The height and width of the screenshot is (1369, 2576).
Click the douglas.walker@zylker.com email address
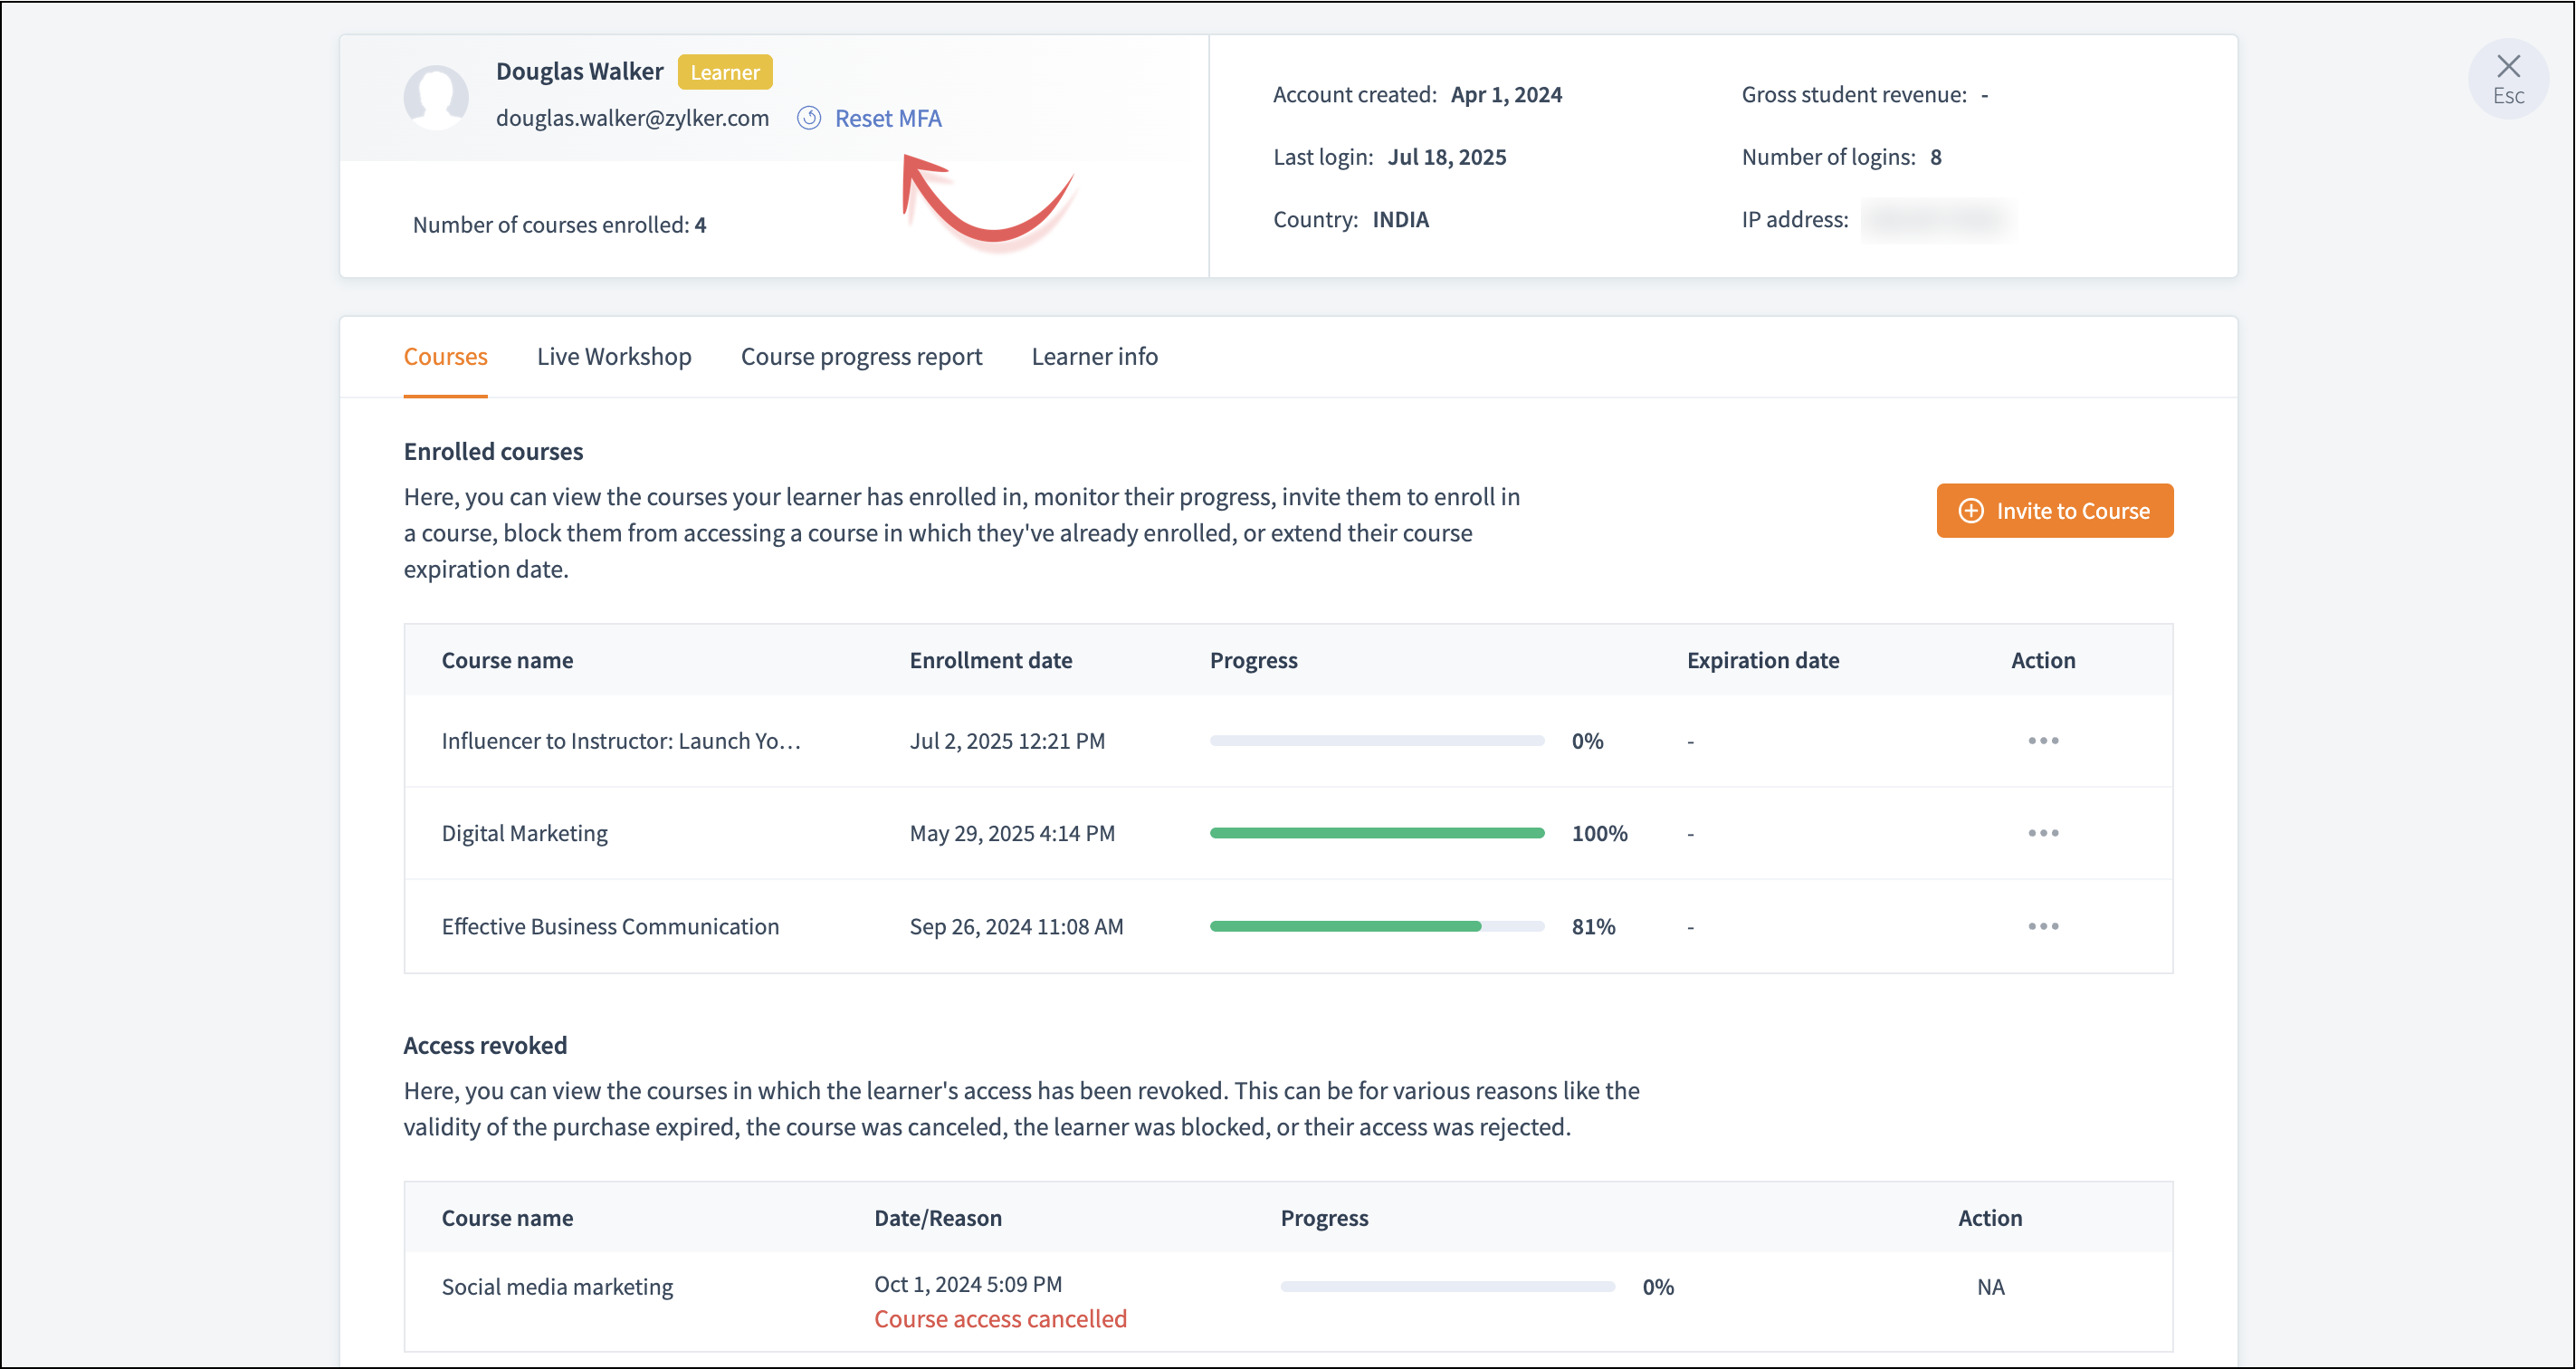point(632,118)
